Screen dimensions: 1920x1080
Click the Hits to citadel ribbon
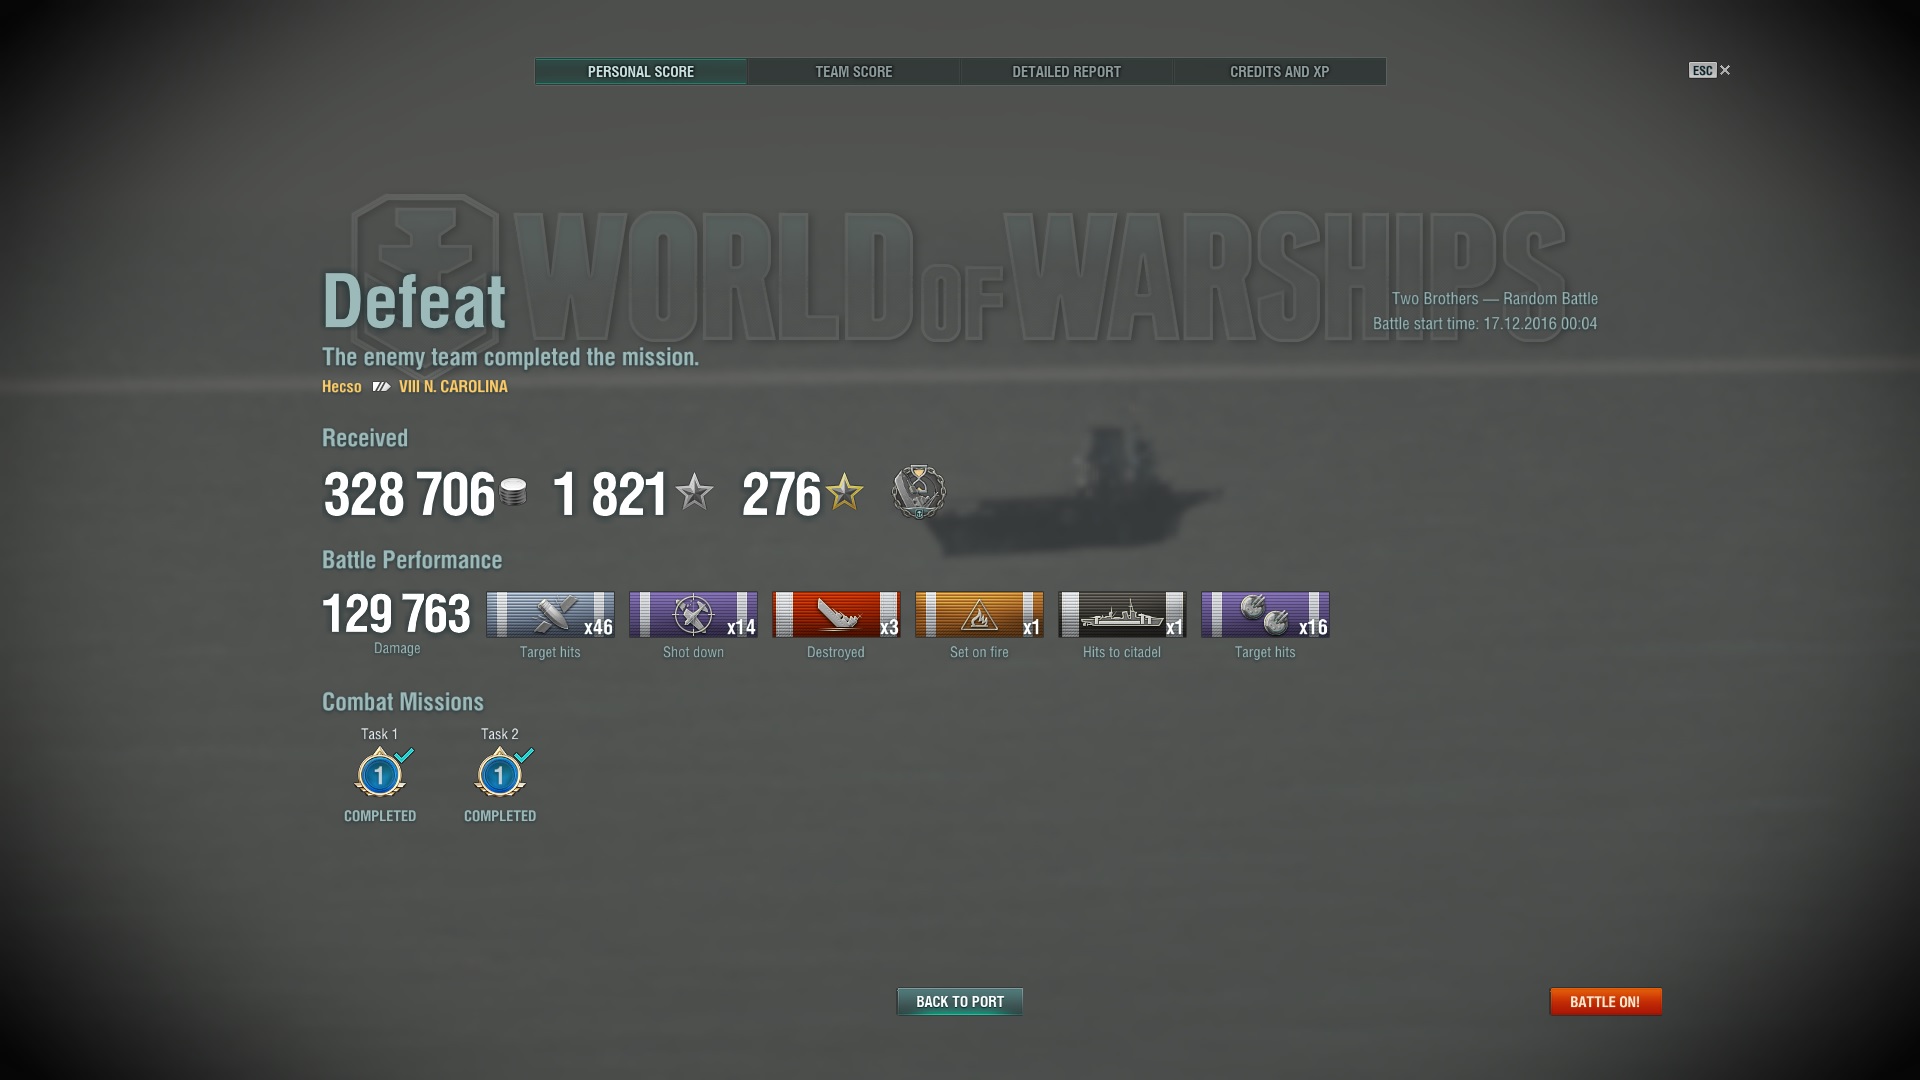pos(1122,614)
